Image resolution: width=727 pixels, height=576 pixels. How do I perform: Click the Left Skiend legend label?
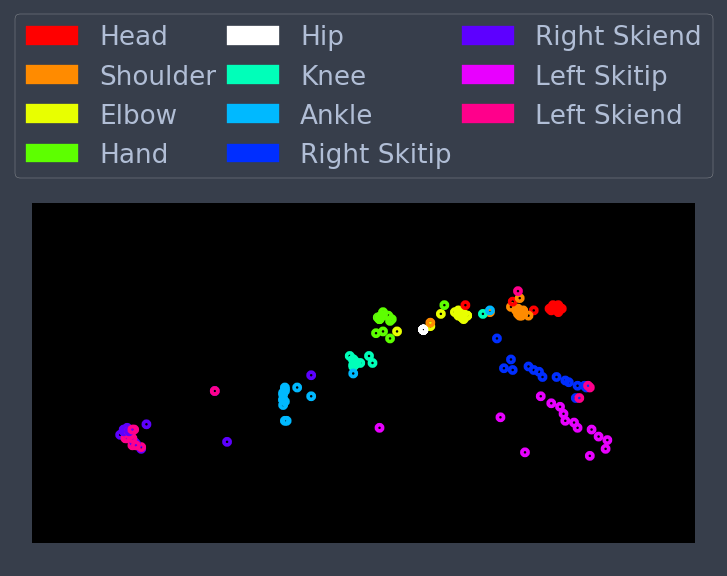pyautogui.click(x=608, y=115)
